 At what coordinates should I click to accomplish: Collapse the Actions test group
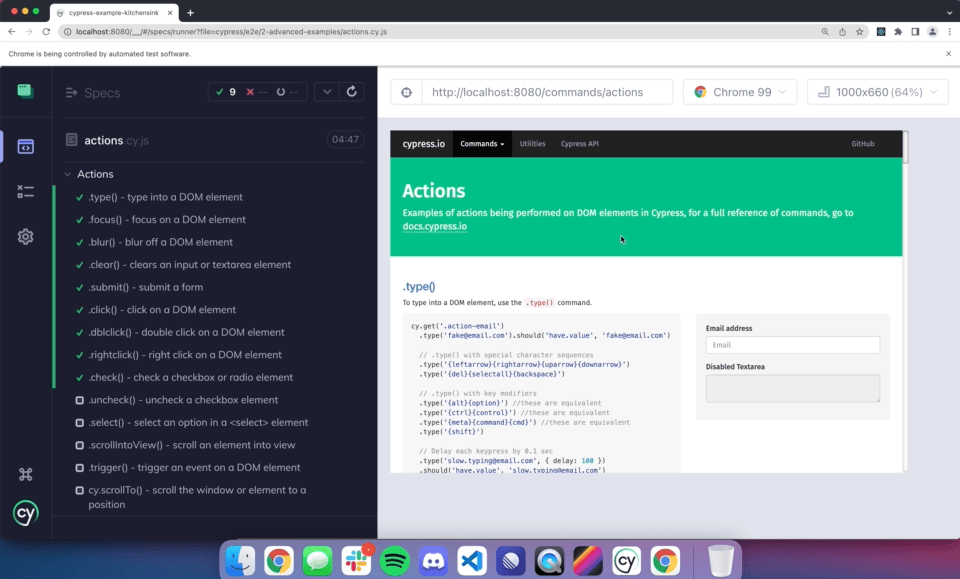(67, 173)
